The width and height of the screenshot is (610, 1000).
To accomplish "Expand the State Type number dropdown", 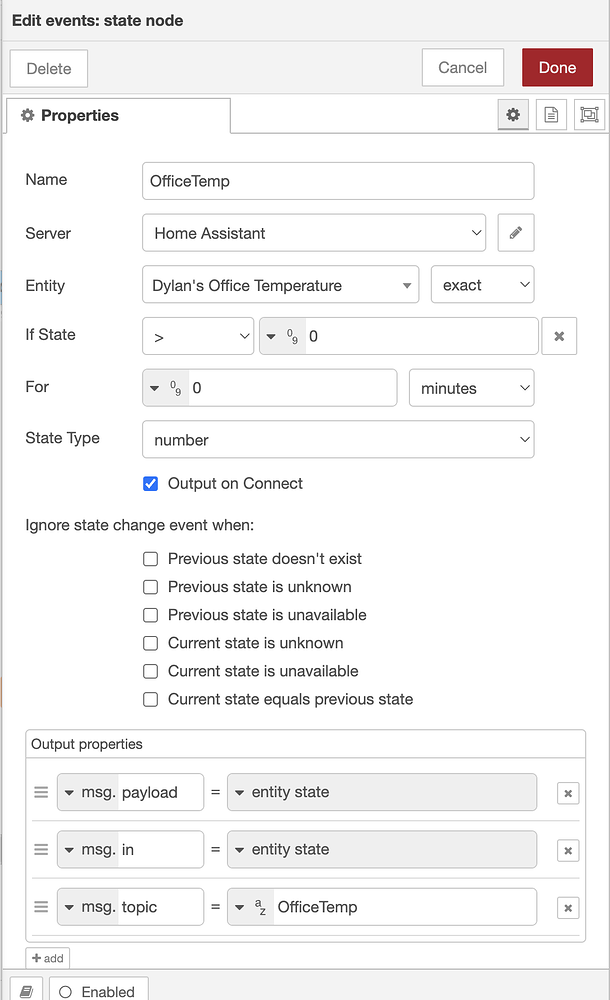I will (x=338, y=439).
